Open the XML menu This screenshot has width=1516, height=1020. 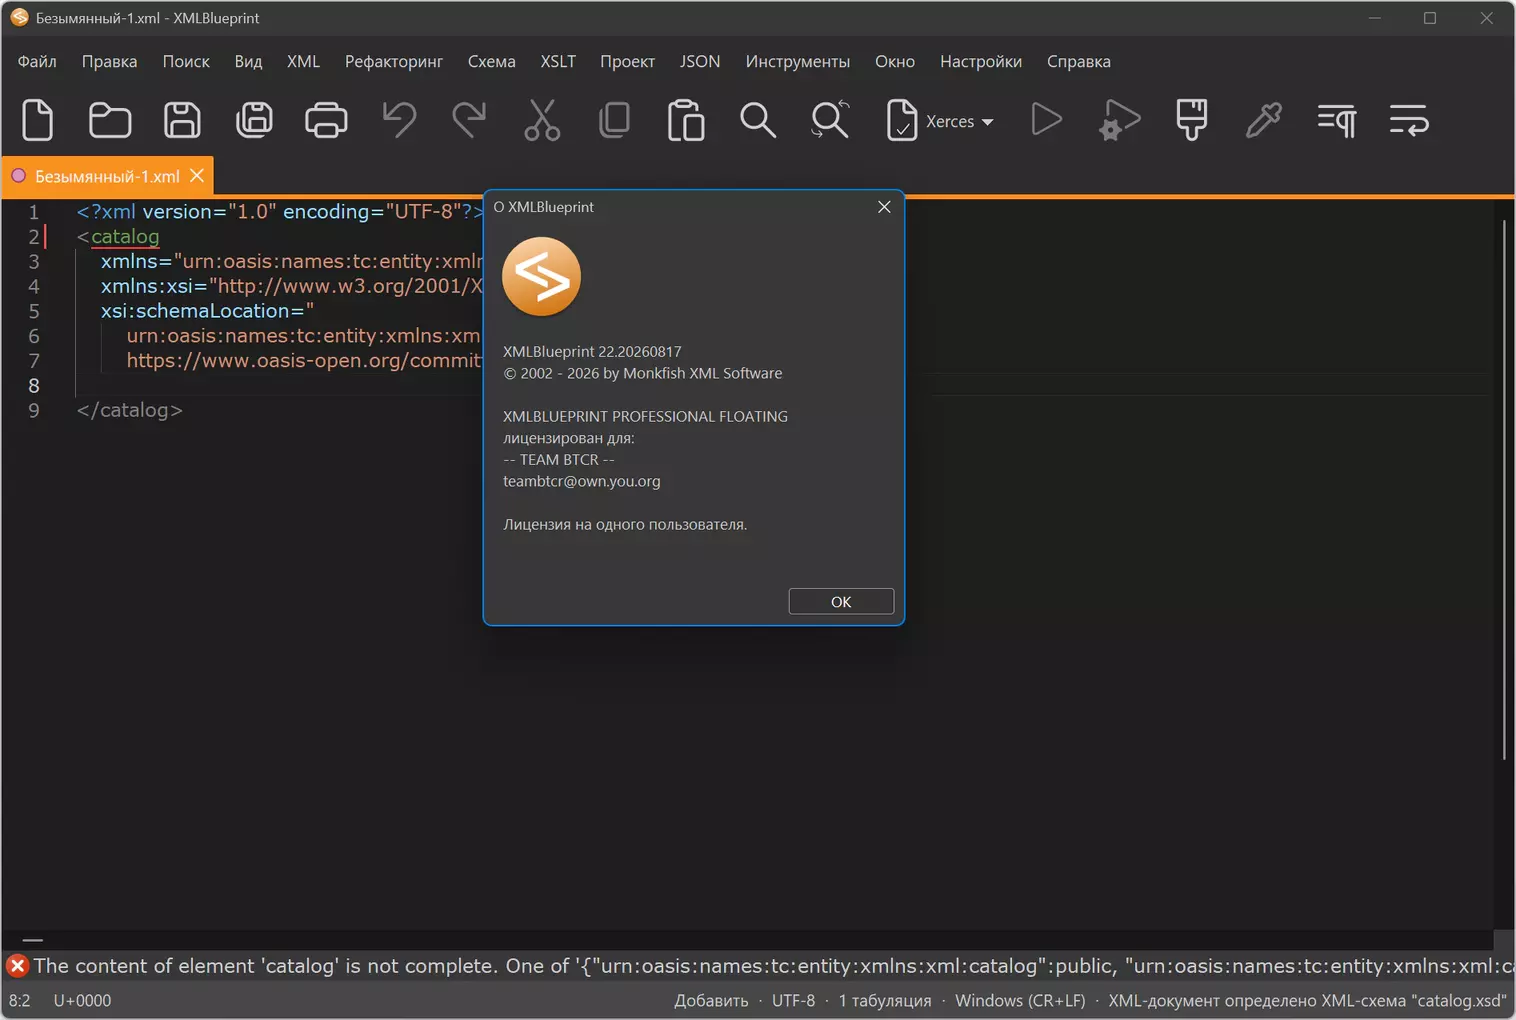click(303, 62)
